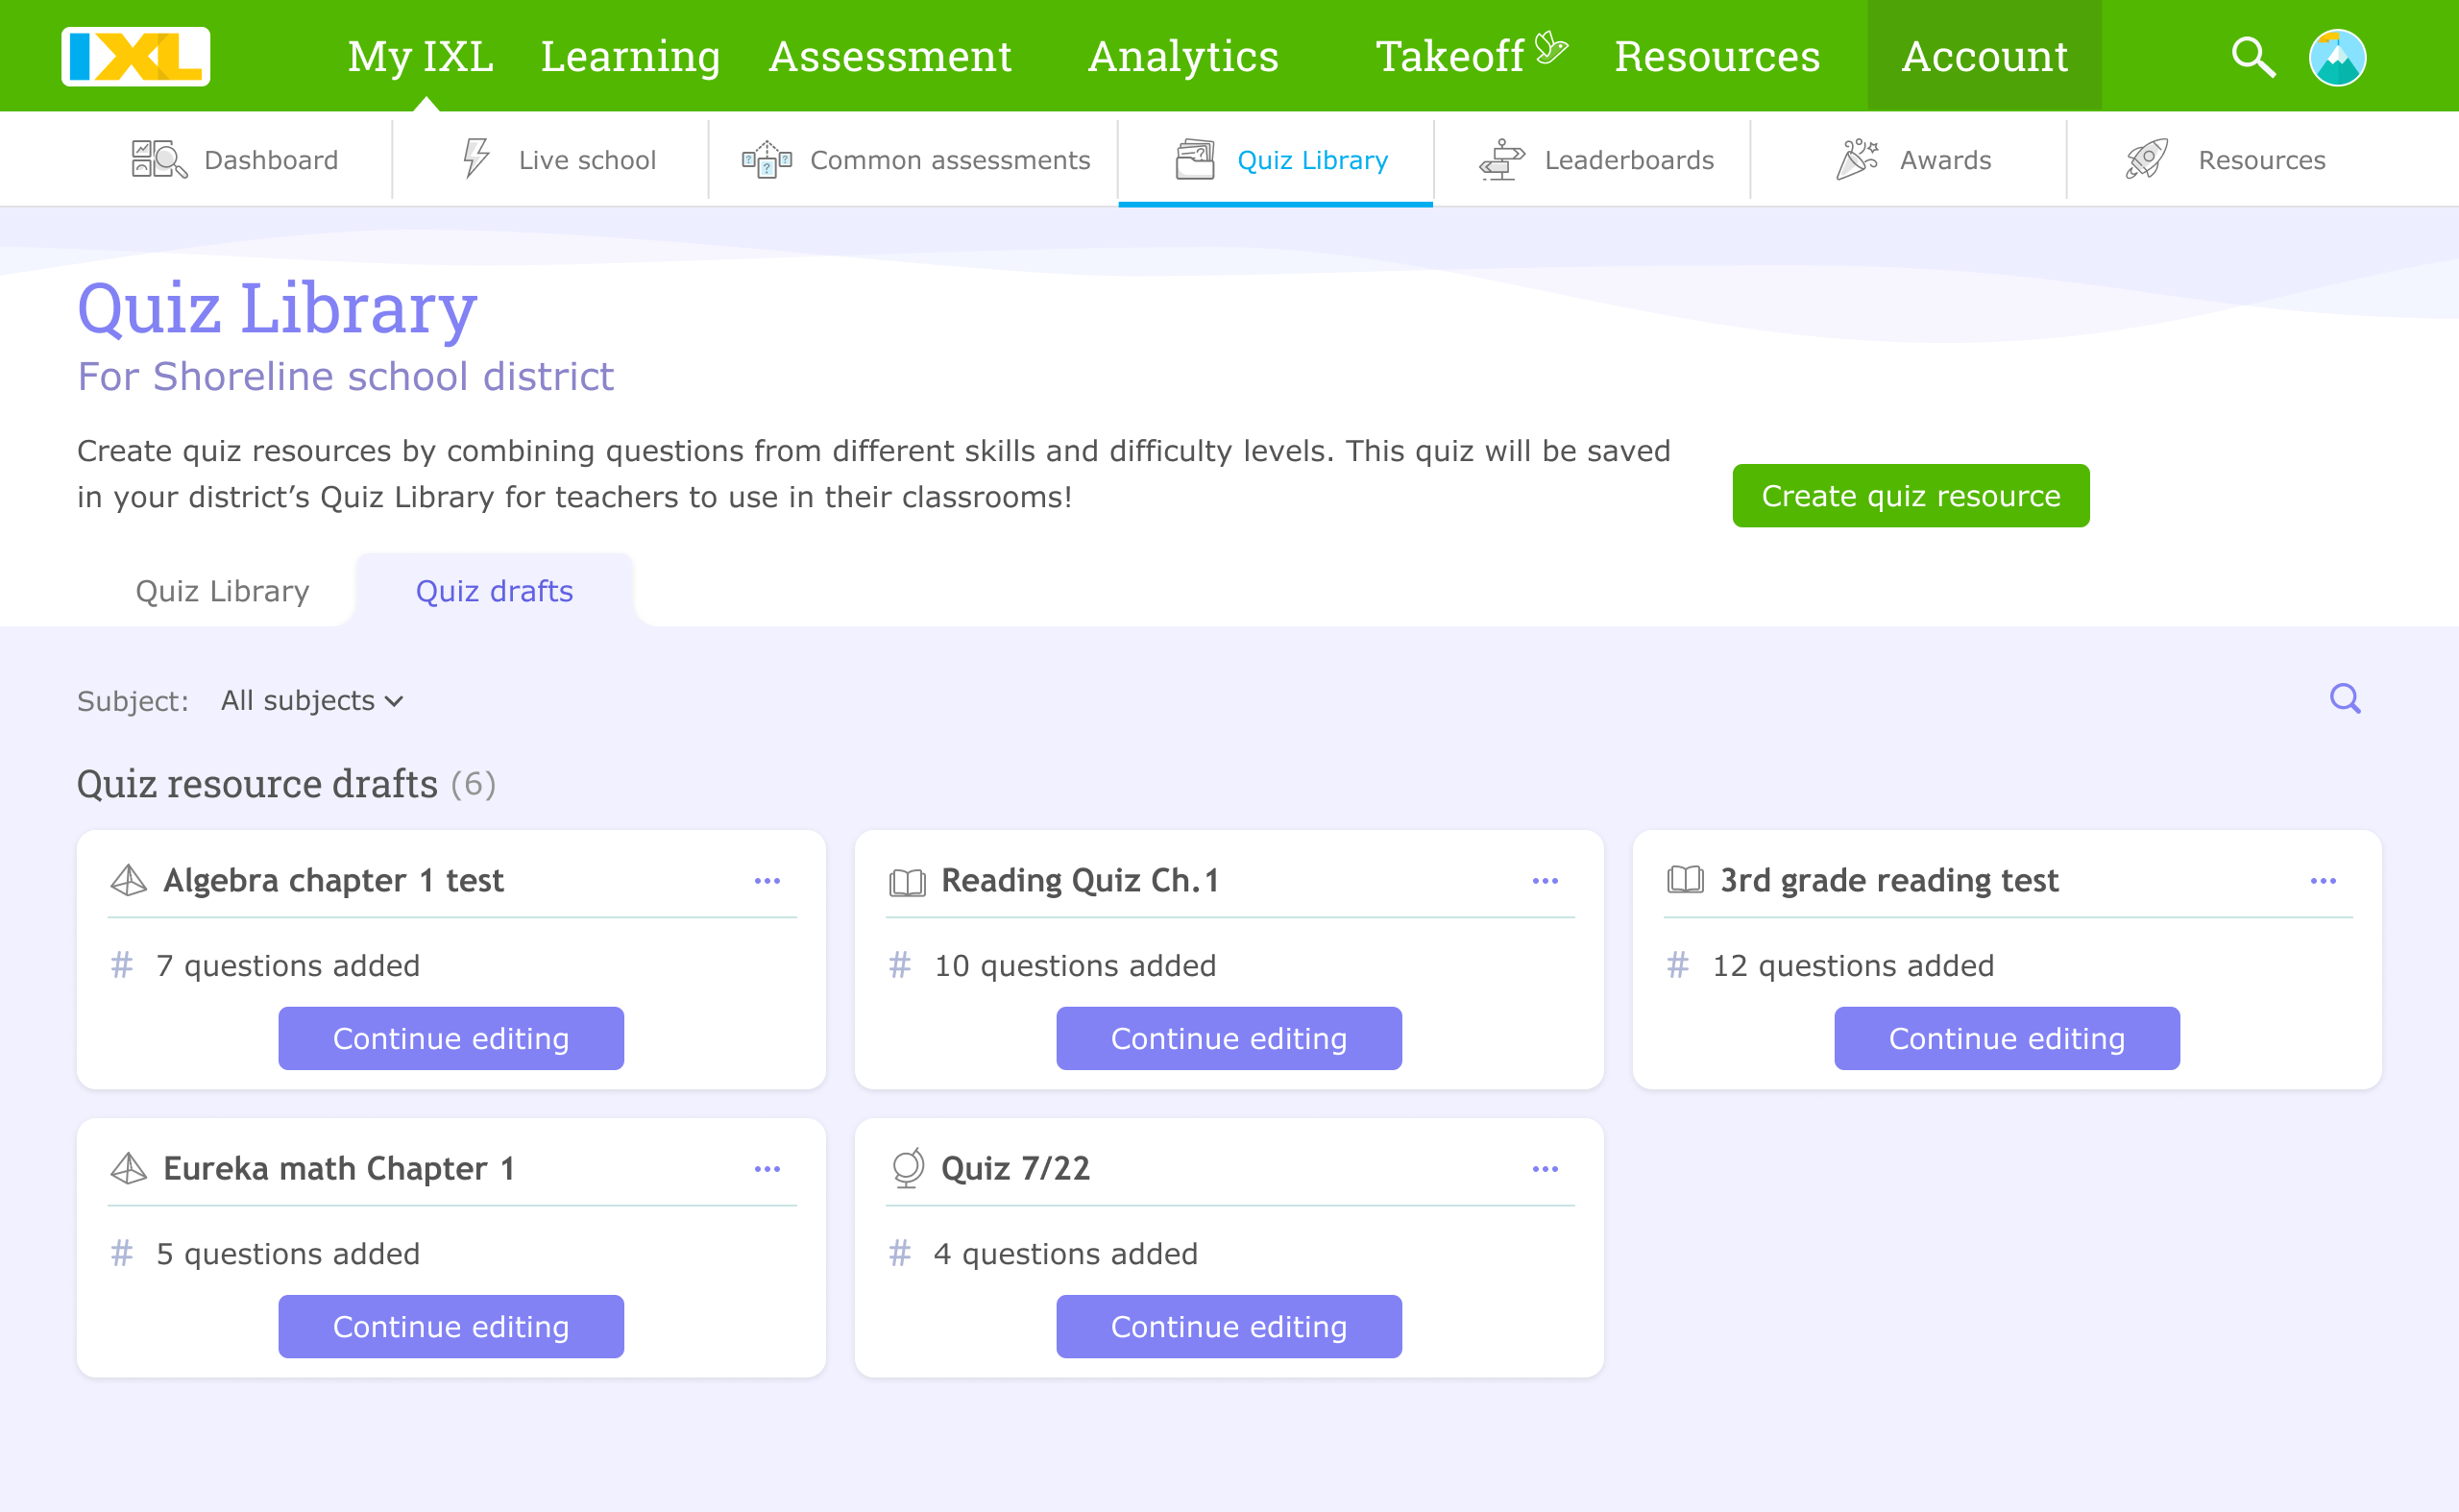Open Analytics menu

coord(1183,56)
